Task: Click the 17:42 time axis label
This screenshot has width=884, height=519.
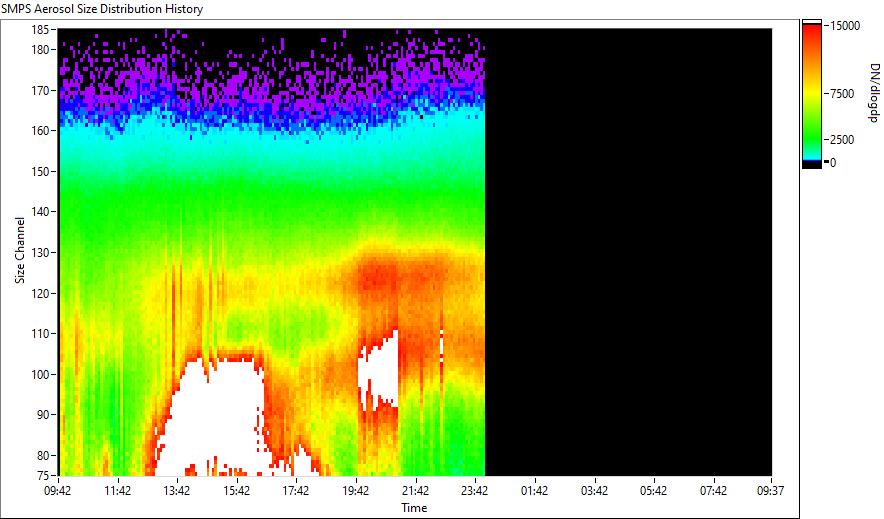Action: point(295,491)
